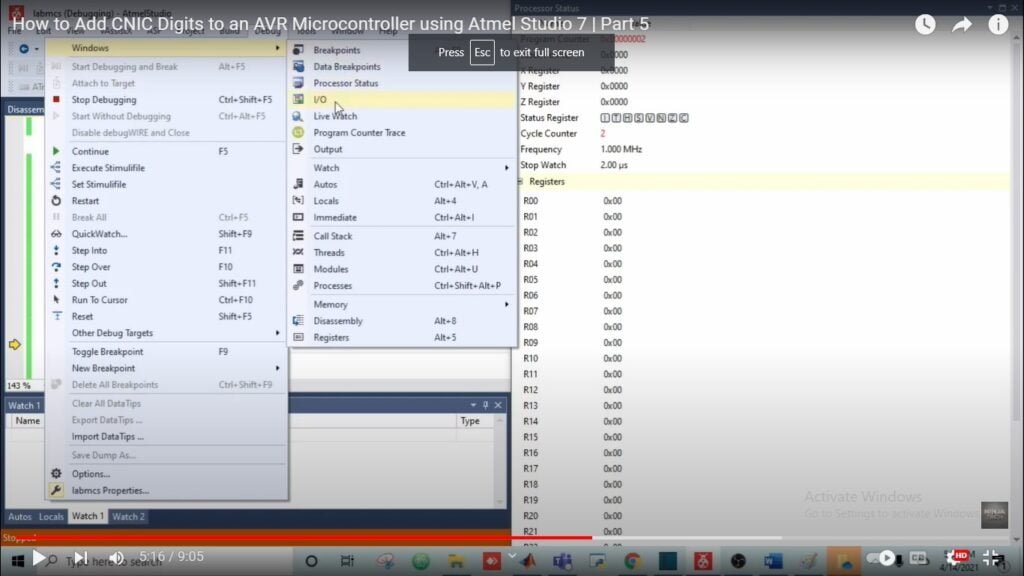Click the YouTube Share arrow icon
1024x576 pixels.
coord(962,25)
